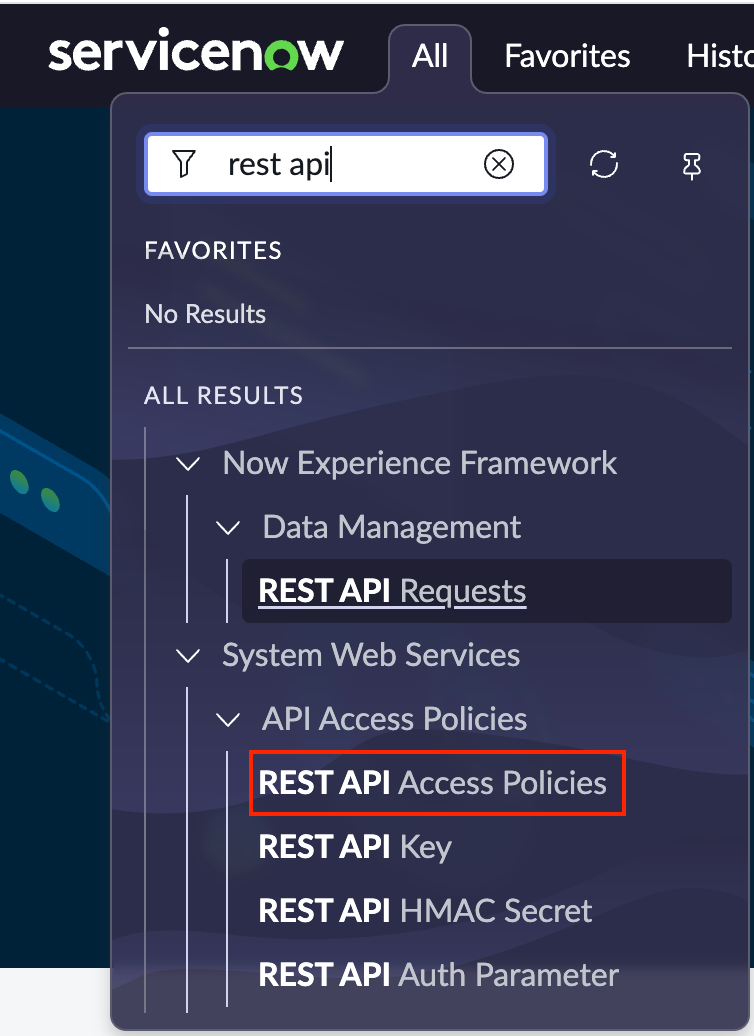Image resolution: width=754 pixels, height=1036 pixels.
Task: Click the funnel filter icon
Action: 184,164
